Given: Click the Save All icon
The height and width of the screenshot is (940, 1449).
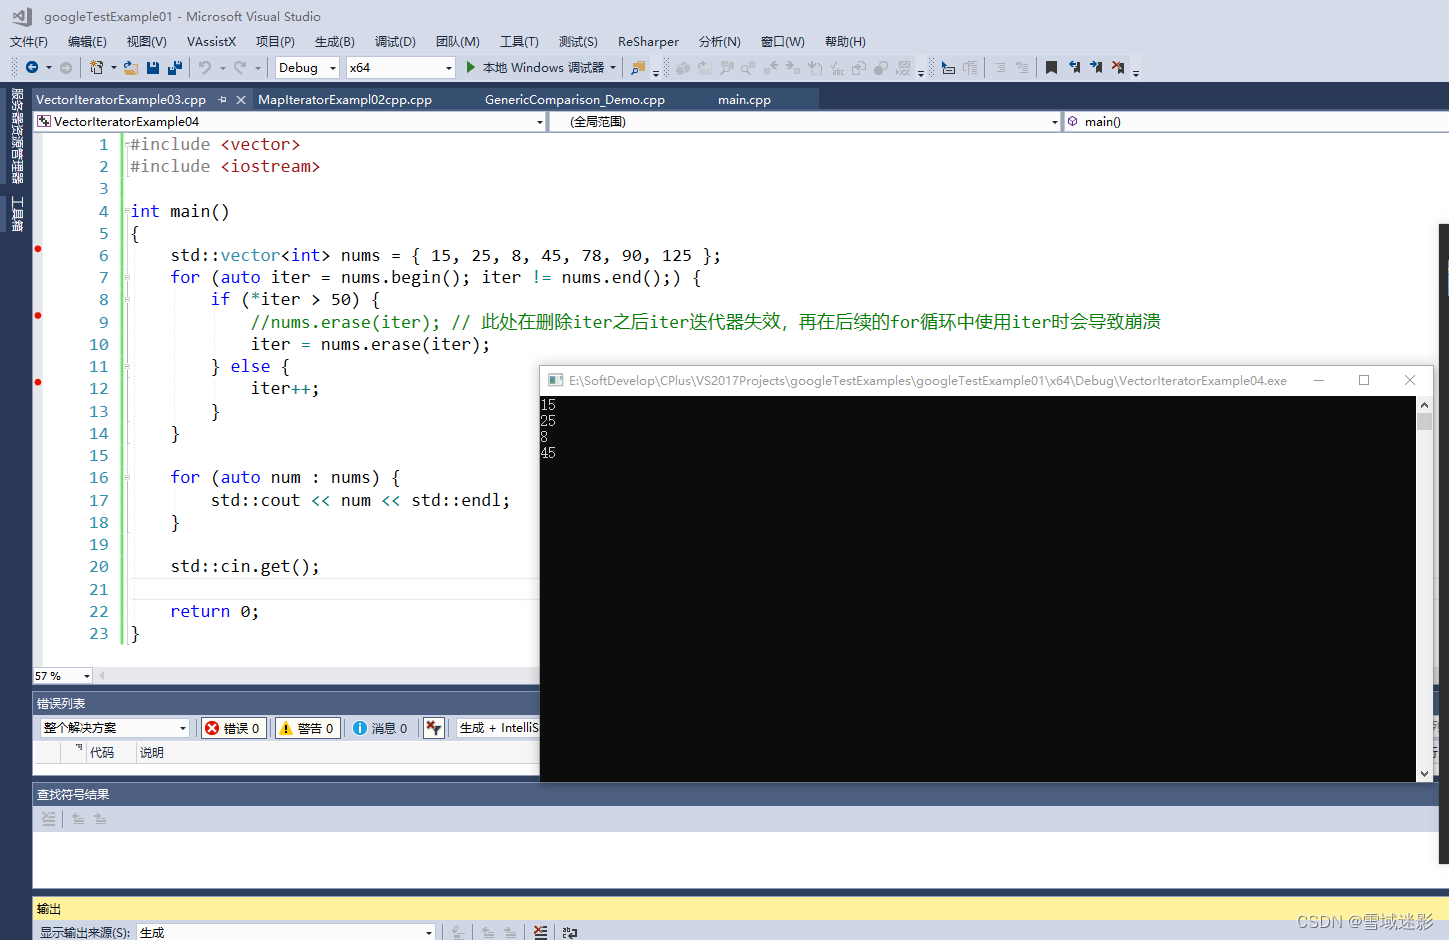Looking at the screenshot, I should coord(175,67).
